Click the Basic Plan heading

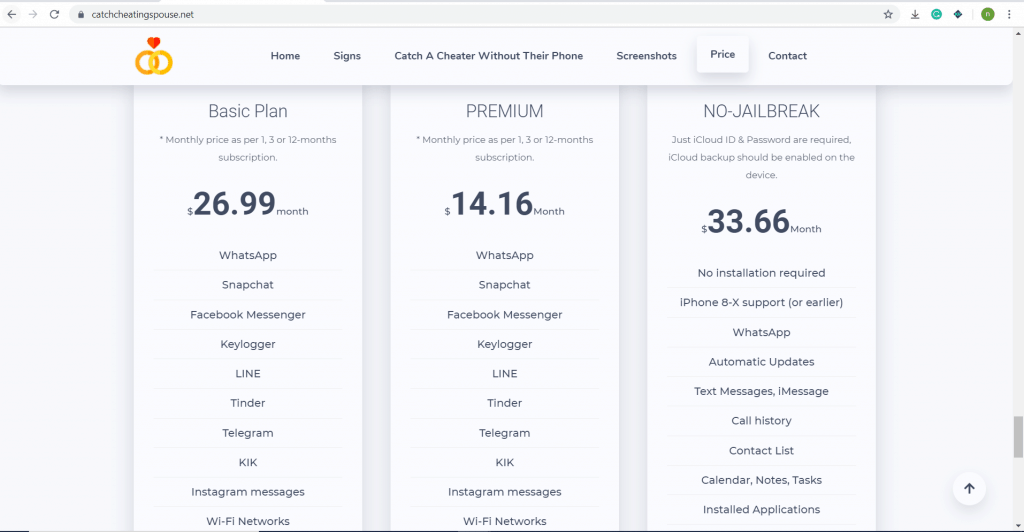[248, 111]
